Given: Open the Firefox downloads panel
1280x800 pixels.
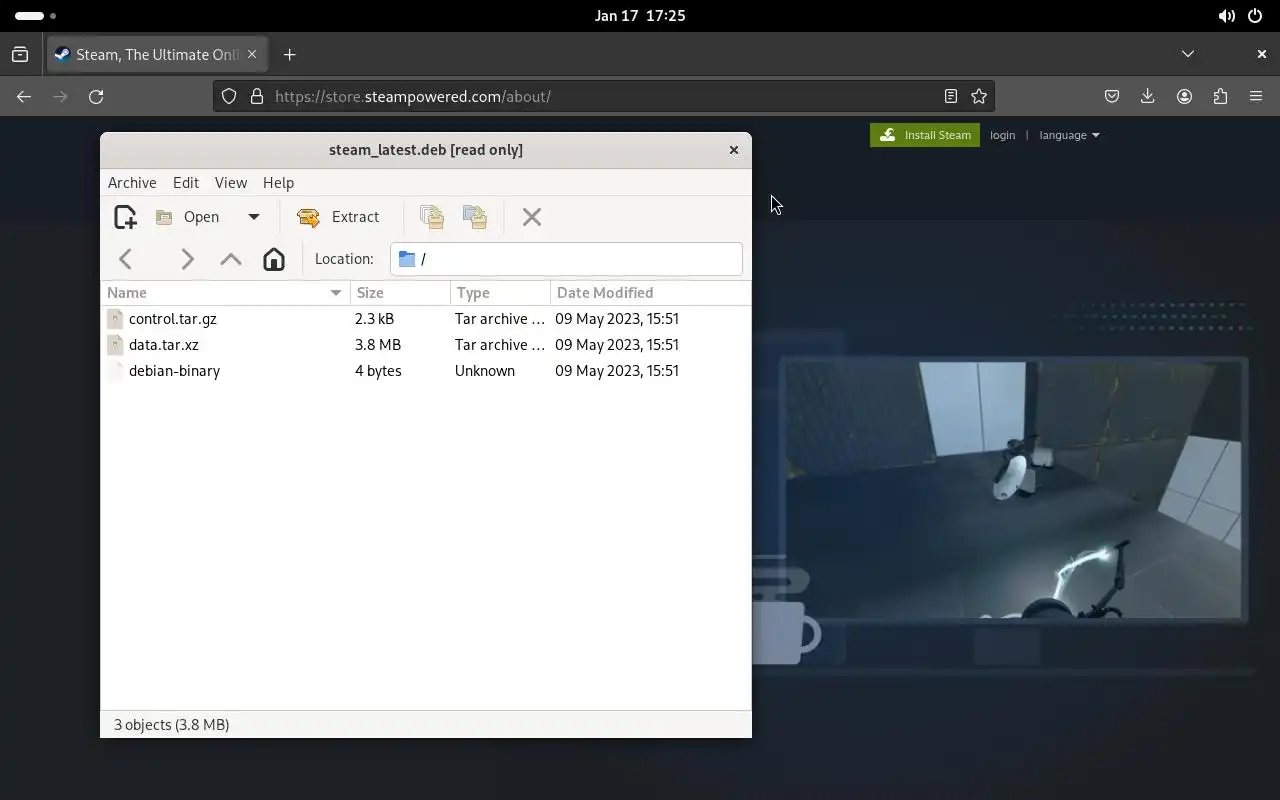Looking at the screenshot, I should coord(1148,97).
